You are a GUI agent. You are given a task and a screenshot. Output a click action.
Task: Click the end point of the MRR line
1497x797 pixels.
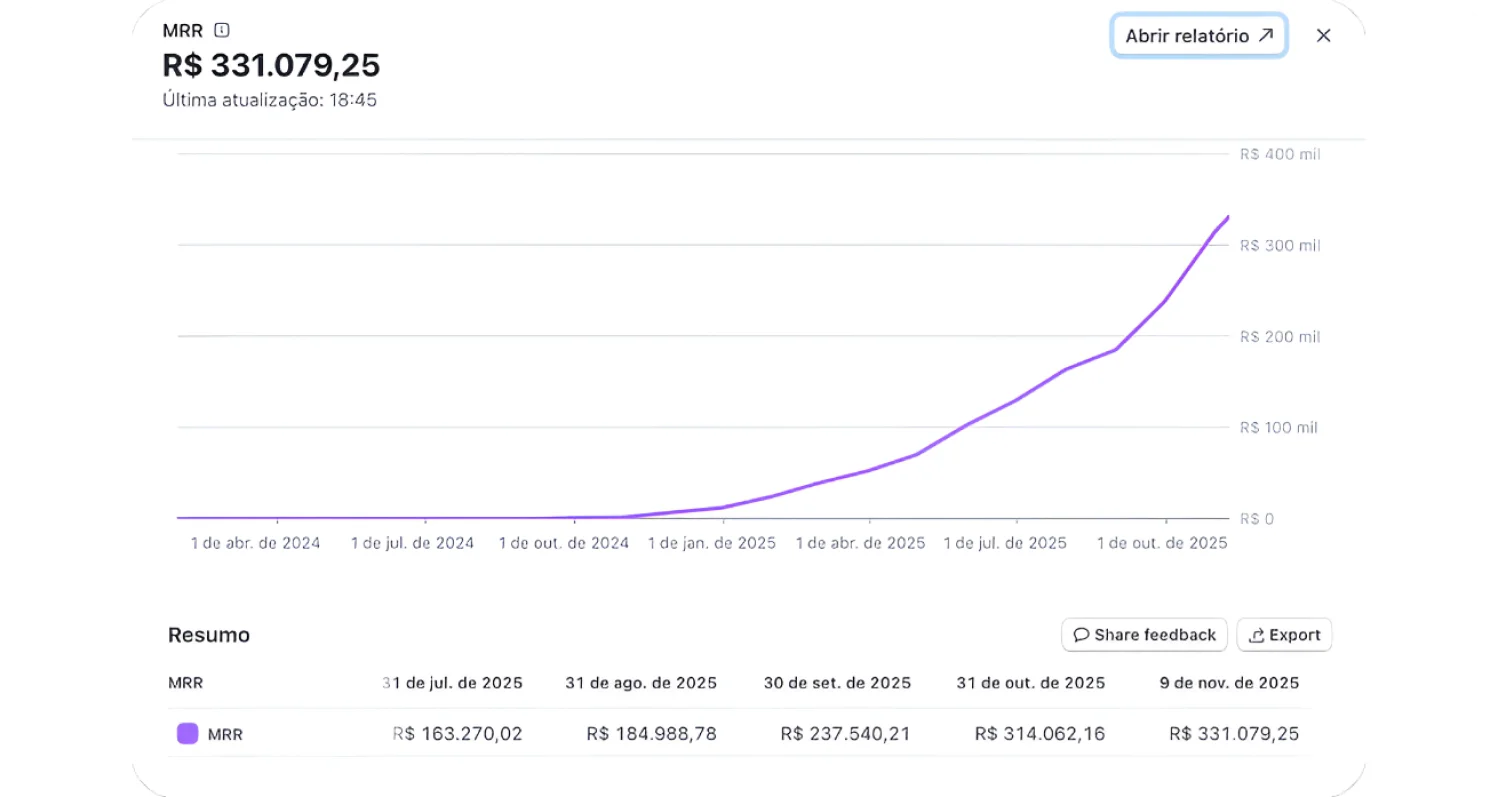(1228, 217)
